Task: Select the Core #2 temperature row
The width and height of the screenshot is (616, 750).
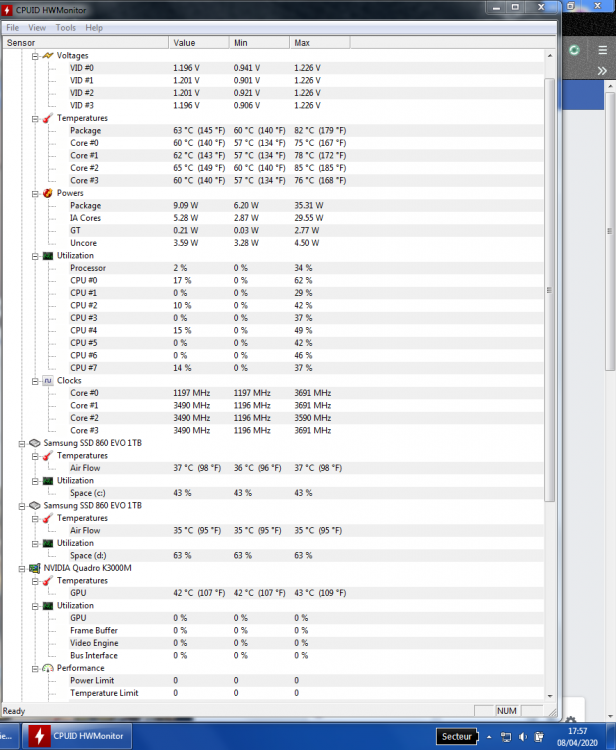Action: coord(306,168)
